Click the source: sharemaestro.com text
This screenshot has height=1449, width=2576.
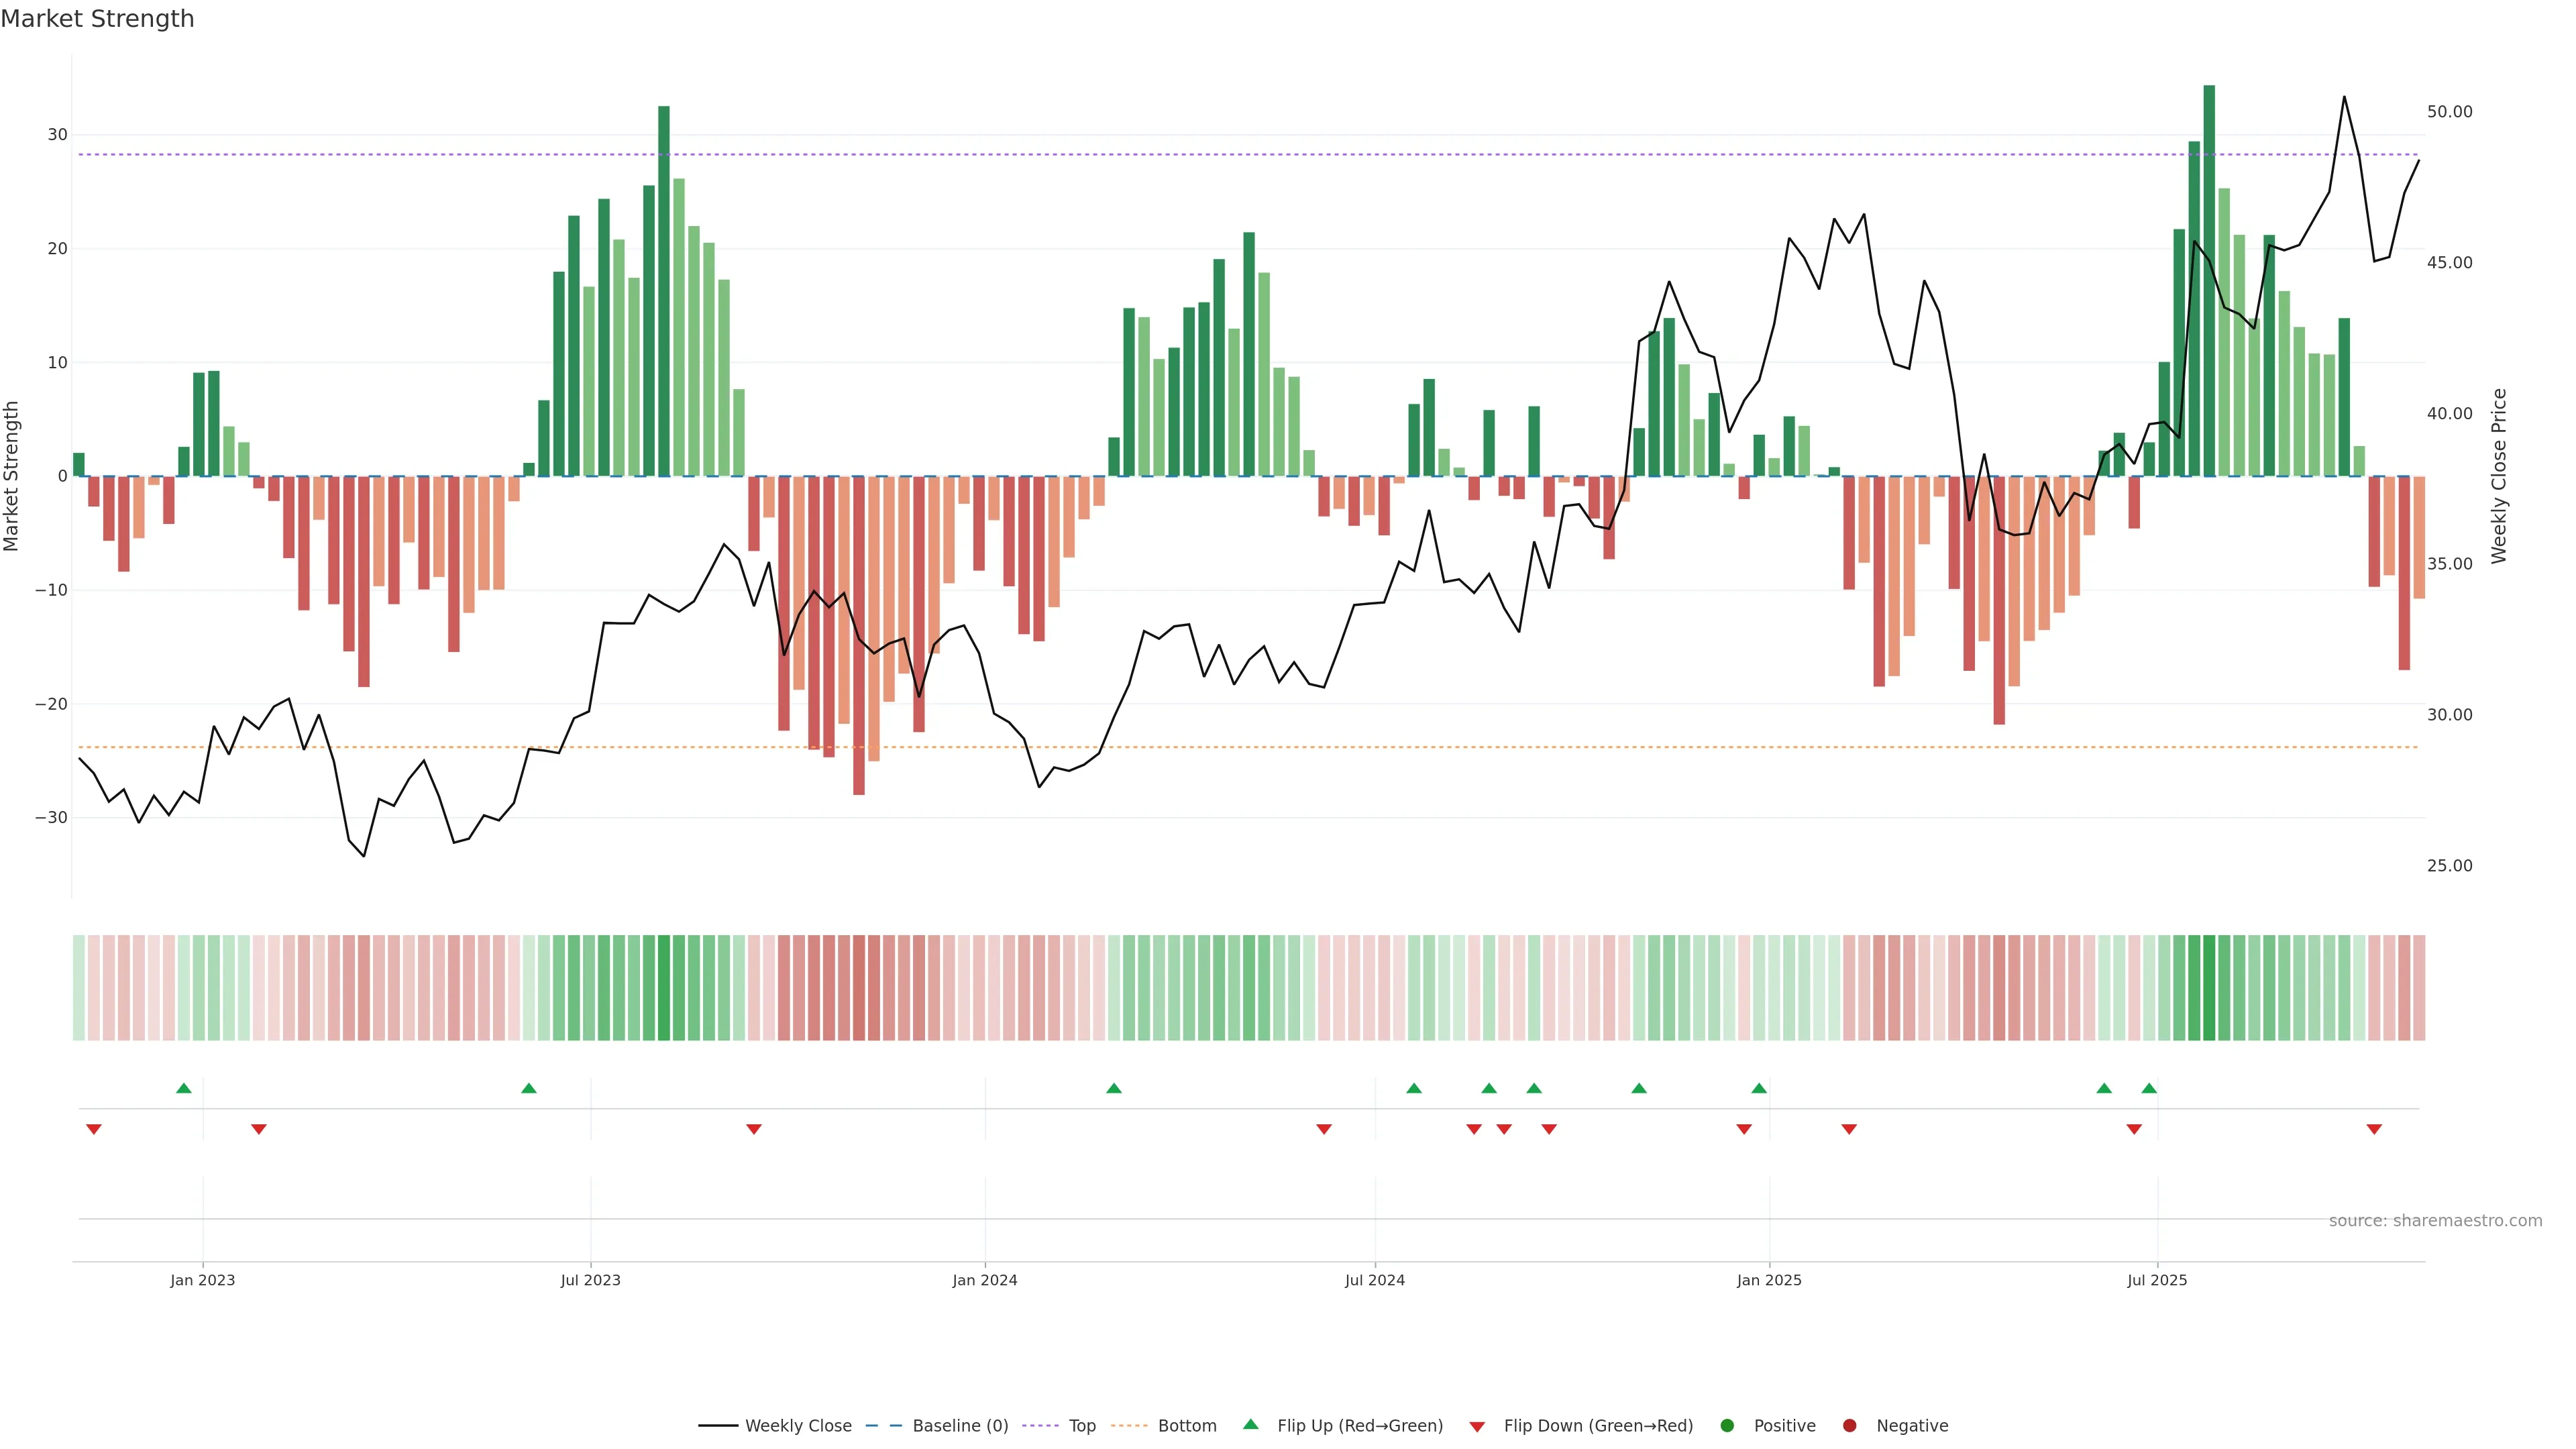pos(2435,1220)
